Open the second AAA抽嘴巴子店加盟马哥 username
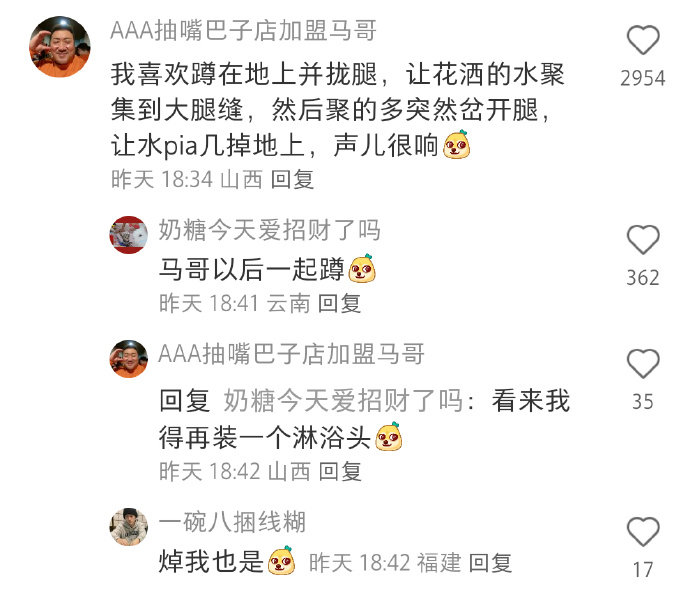This screenshot has width=690, height=592. (291, 354)
